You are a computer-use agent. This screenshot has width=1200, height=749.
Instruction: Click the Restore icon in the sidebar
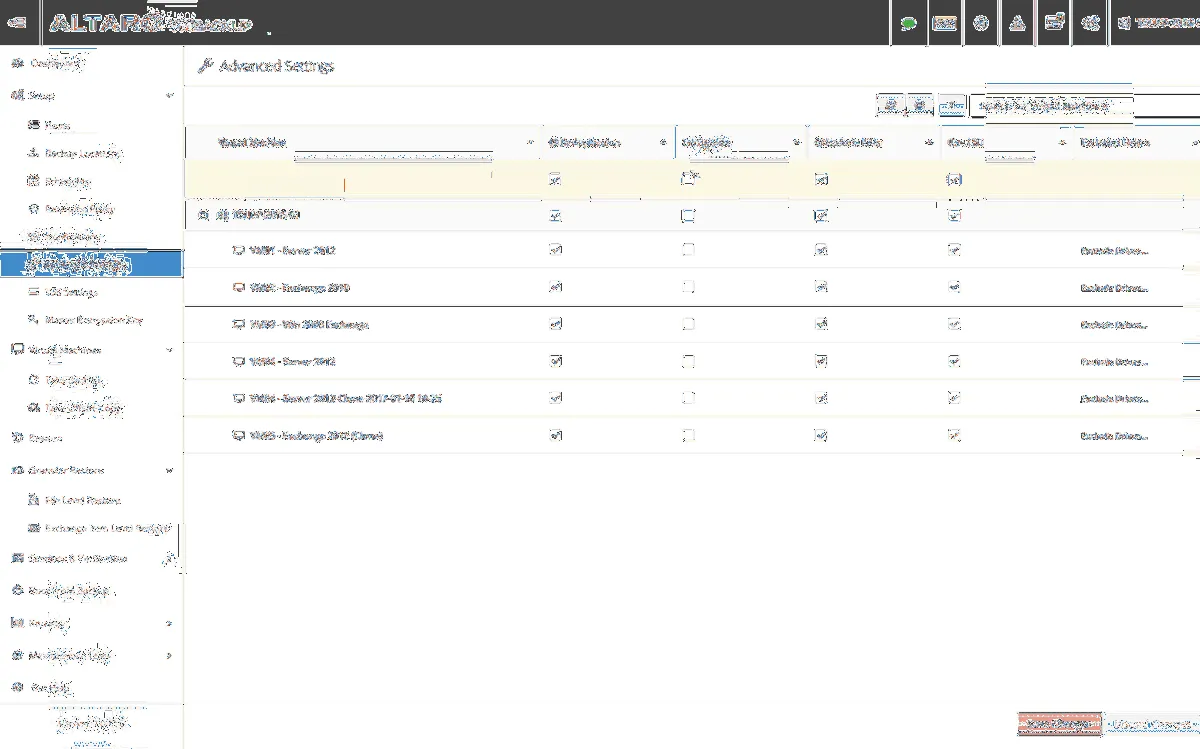pos(16,438)
